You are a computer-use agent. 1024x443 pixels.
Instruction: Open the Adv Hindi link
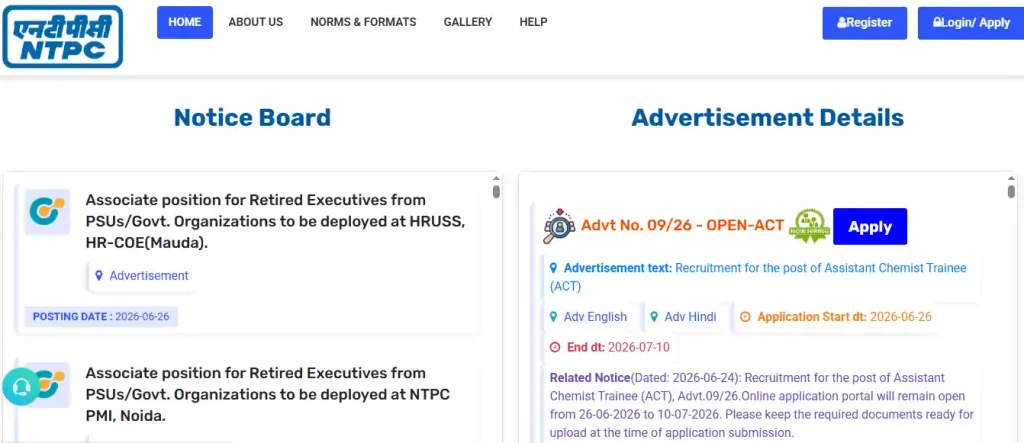[690, 317]
